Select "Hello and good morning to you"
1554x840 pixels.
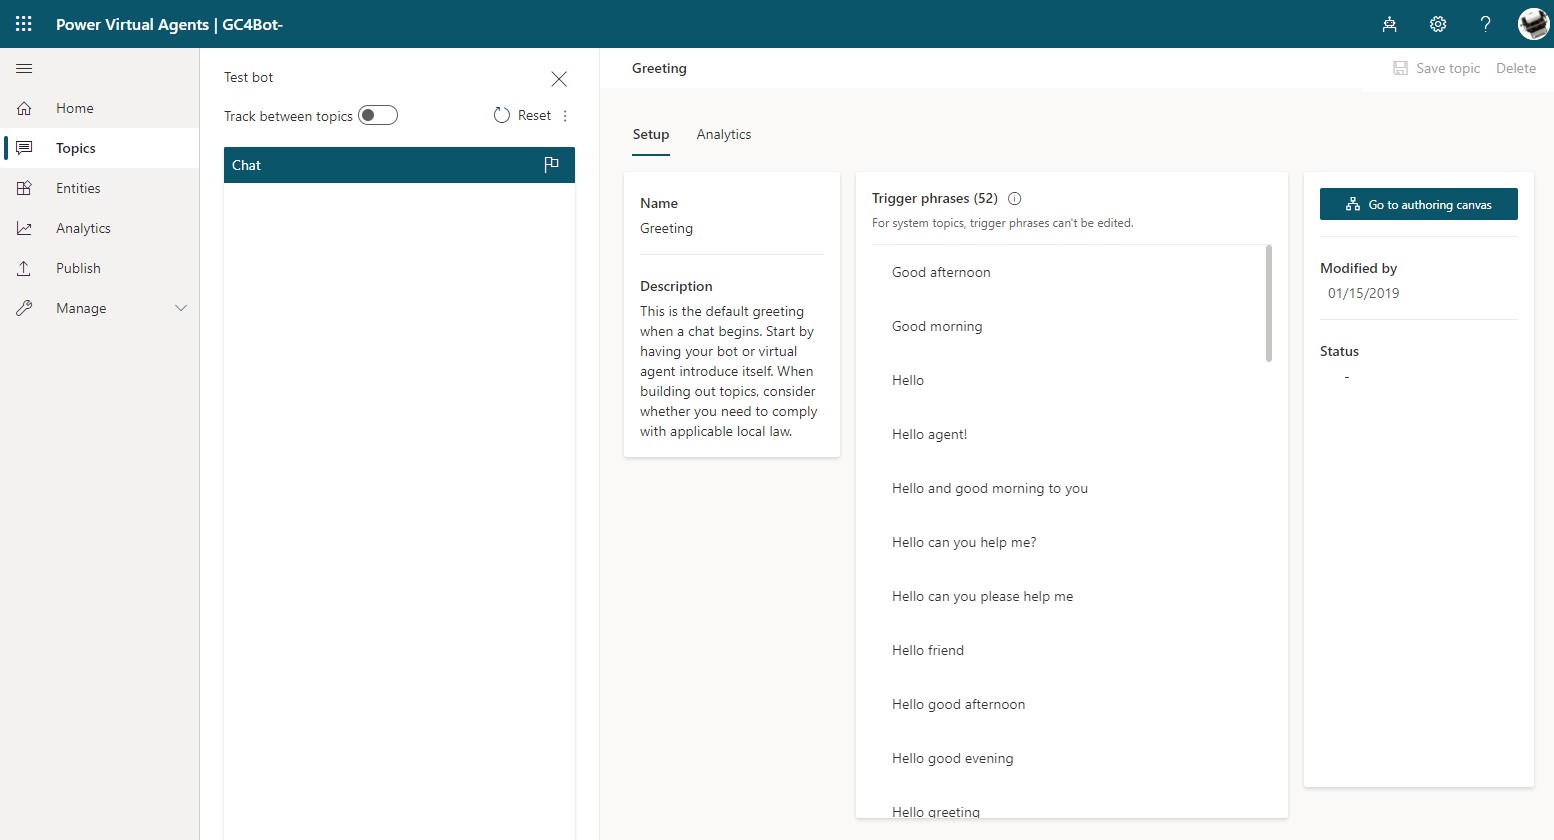coord(990,488)
